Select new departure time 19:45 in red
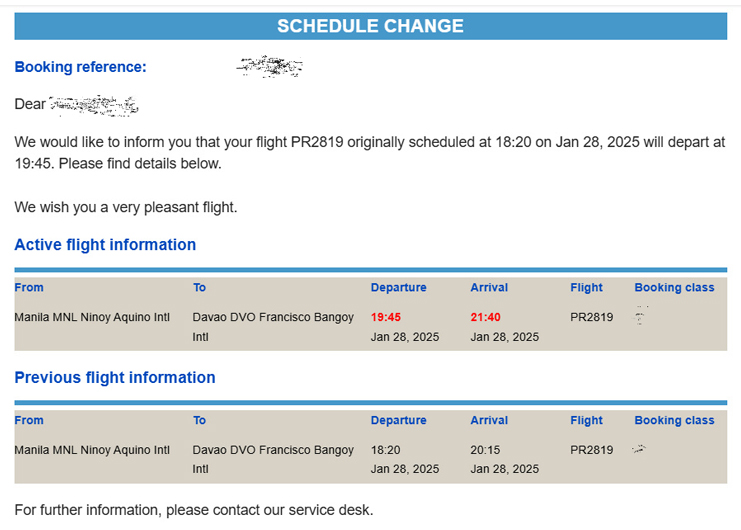The width and height of the screenshot is (741, 530). click(386, 317)
